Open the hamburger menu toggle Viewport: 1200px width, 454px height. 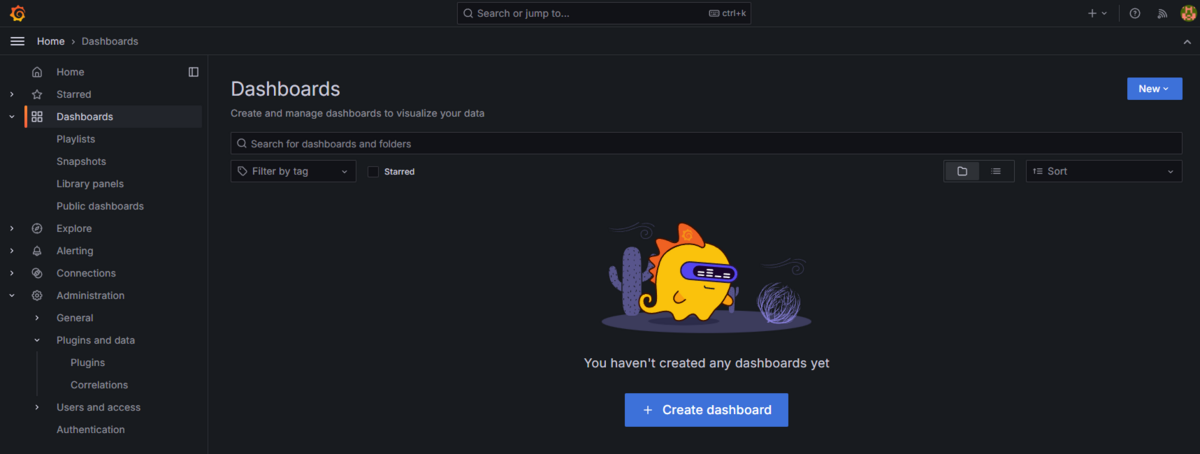click(17, 41)
